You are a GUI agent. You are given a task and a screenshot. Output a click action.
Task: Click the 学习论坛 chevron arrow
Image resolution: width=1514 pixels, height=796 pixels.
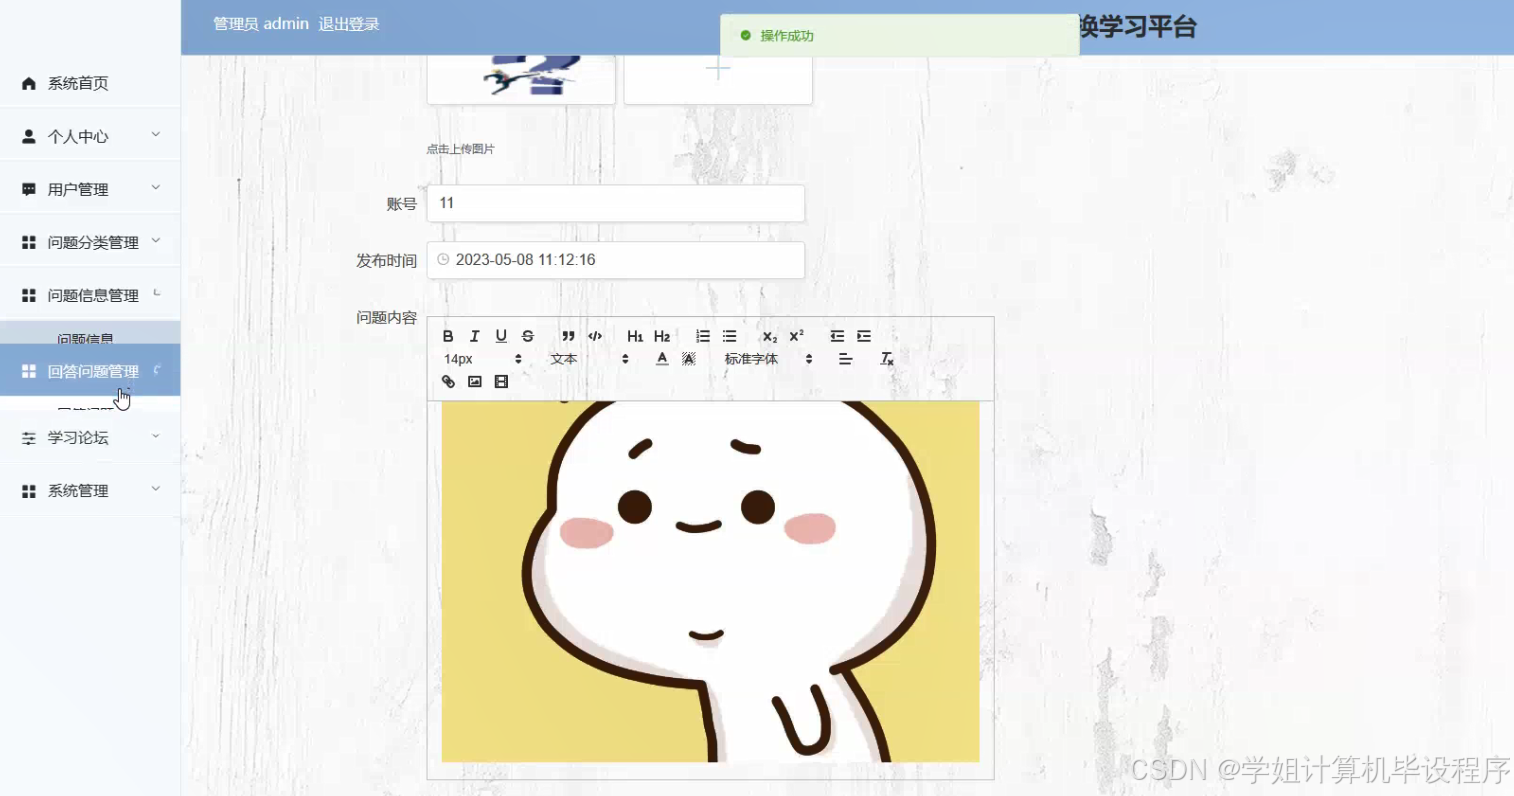(156, 436)
